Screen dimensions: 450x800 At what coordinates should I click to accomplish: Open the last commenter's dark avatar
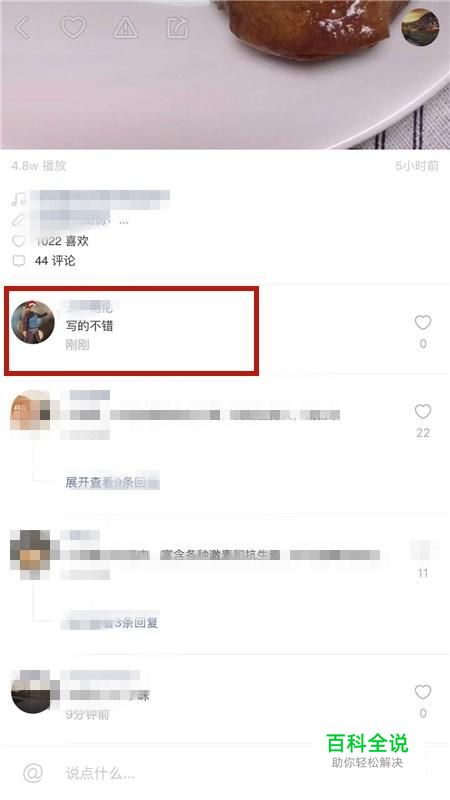[x=31, y=692]
